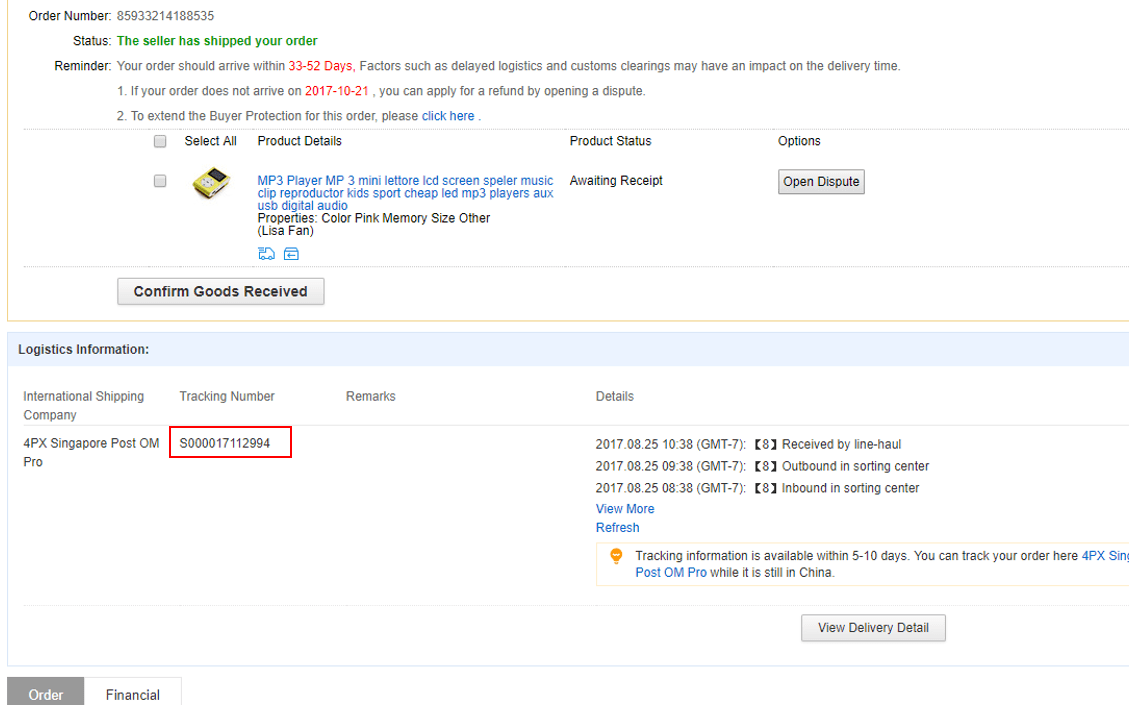Viewport: 1129px width, 705px height.
Task: Click the Logistics Information section header
Action: click(x=84, y=350)
